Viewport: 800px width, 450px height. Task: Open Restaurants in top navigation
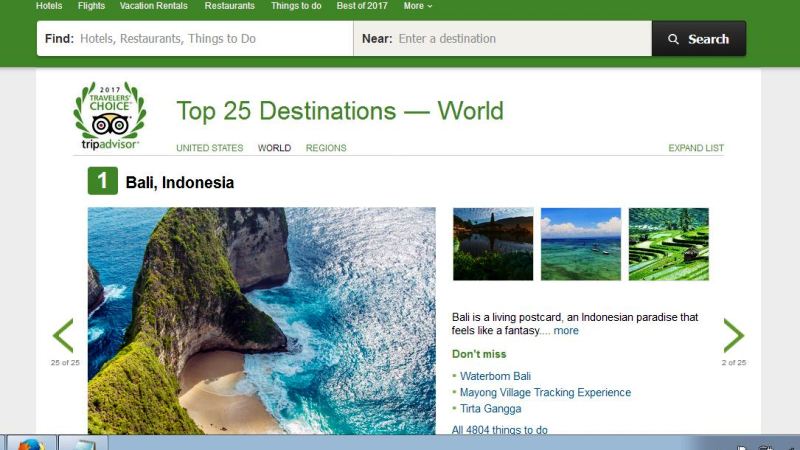[230, 6]
